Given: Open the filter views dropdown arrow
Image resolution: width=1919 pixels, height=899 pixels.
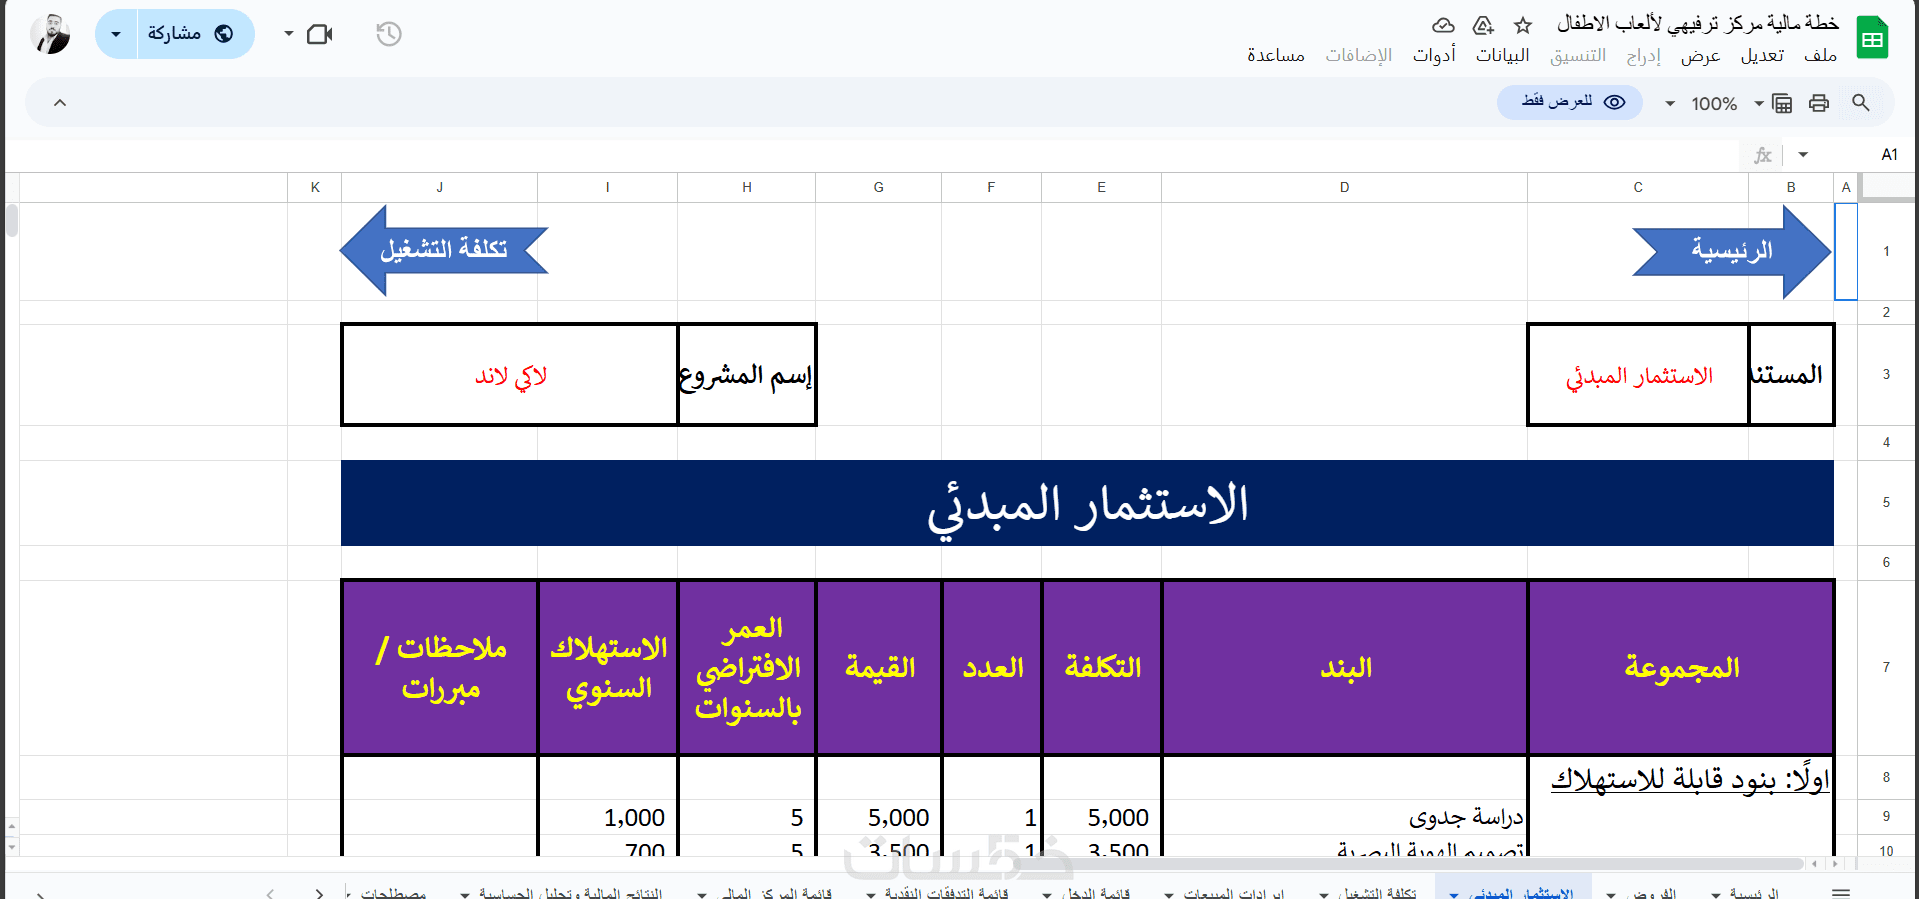Looking at the screenshot, I should tap(1759, 103).
